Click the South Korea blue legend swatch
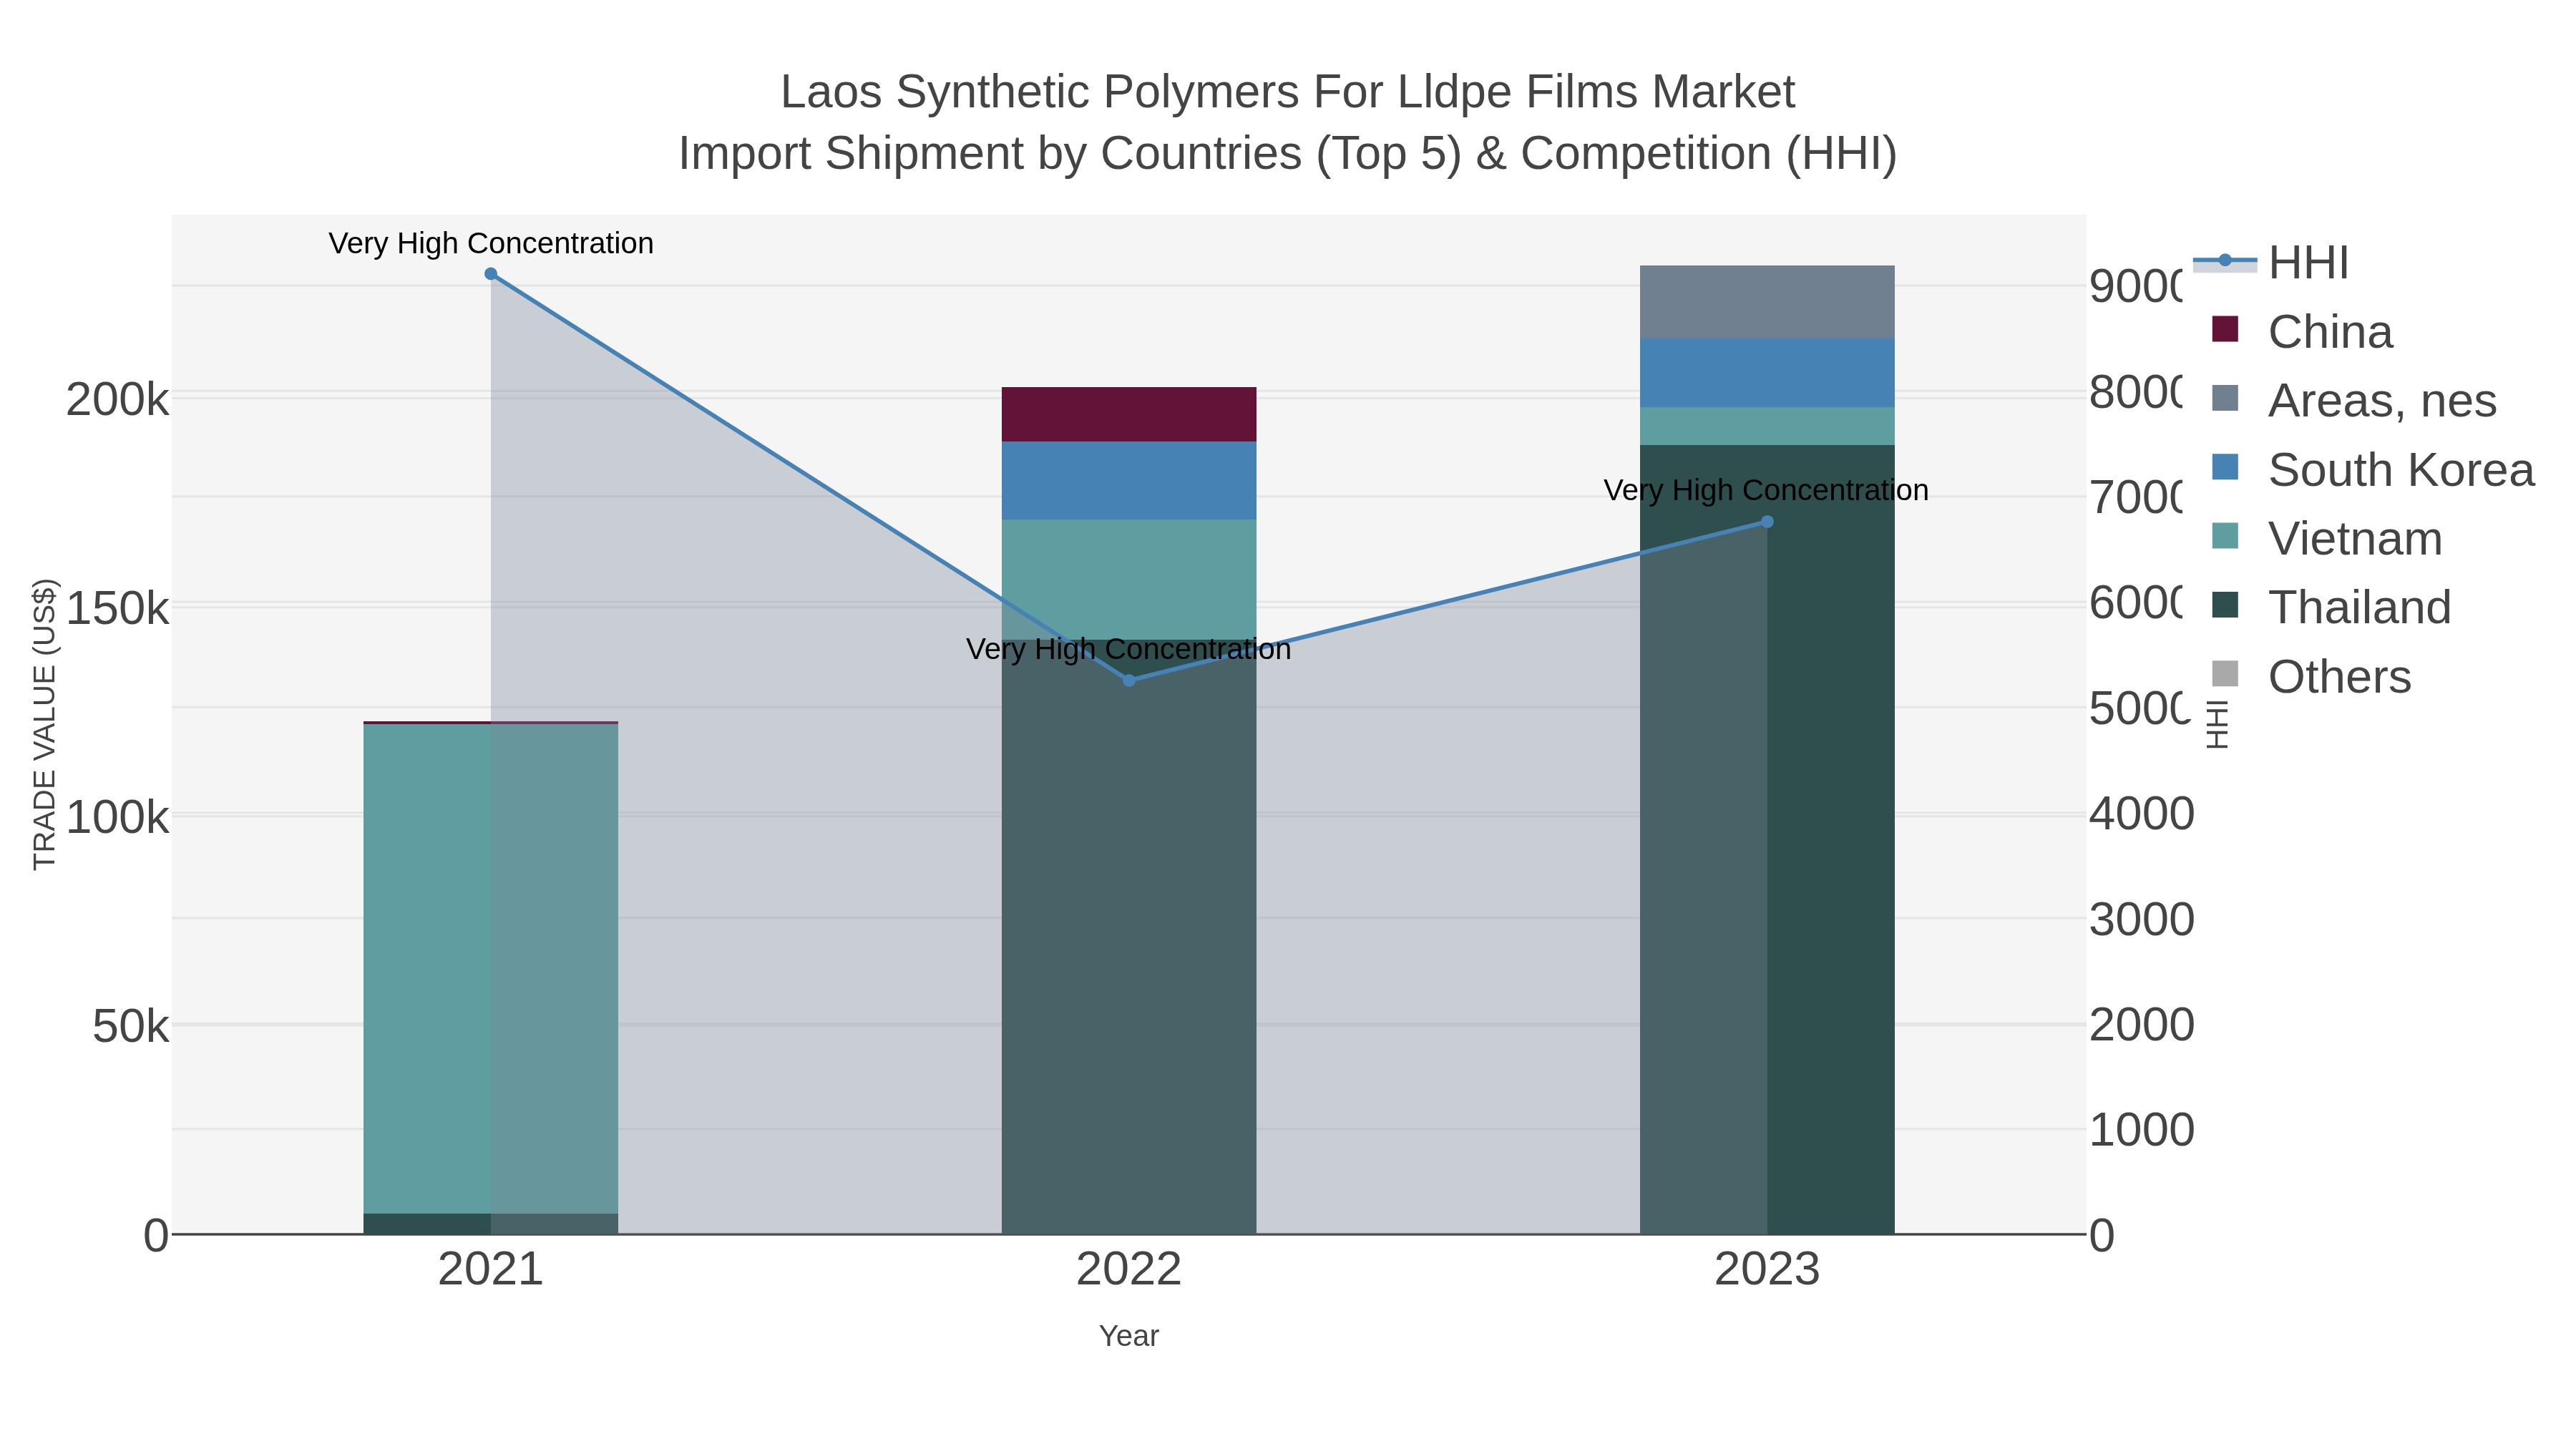 click(2225, 467)
